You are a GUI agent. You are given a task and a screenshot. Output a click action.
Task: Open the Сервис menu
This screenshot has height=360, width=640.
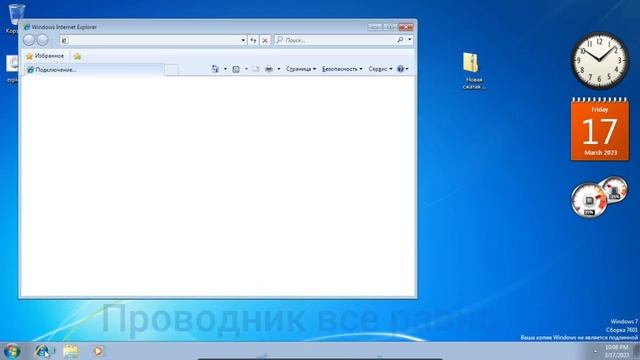[380, 69]
